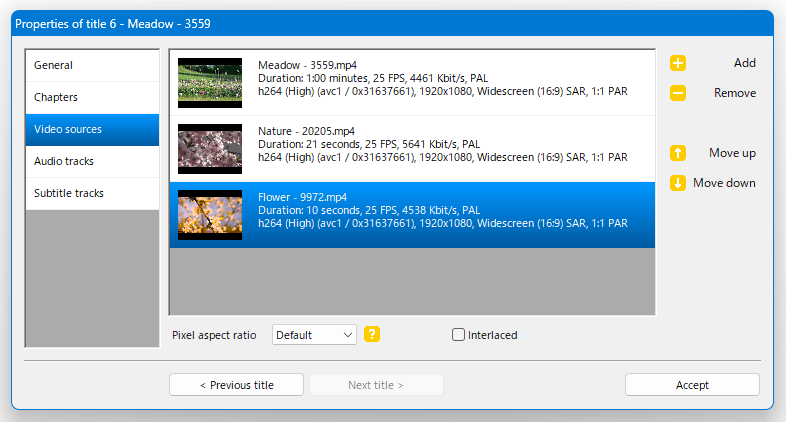786x422 pixels.
Task: Open the Pixel aspect ratio dropdown
Action: pyautogui.click(x=314, y=335)
